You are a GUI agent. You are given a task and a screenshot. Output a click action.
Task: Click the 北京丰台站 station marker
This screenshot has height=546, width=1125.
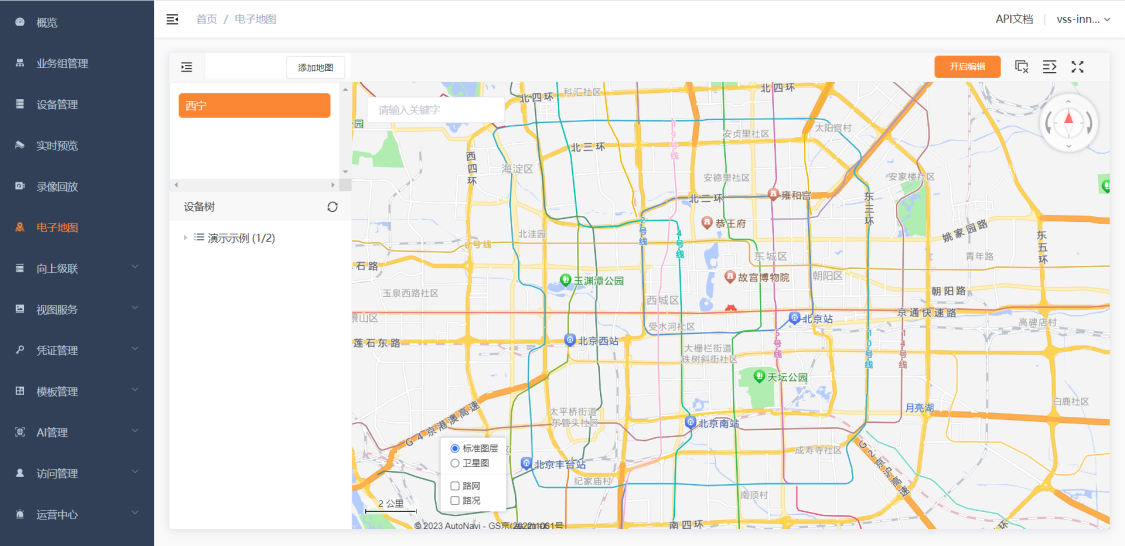tap(526, 463)
